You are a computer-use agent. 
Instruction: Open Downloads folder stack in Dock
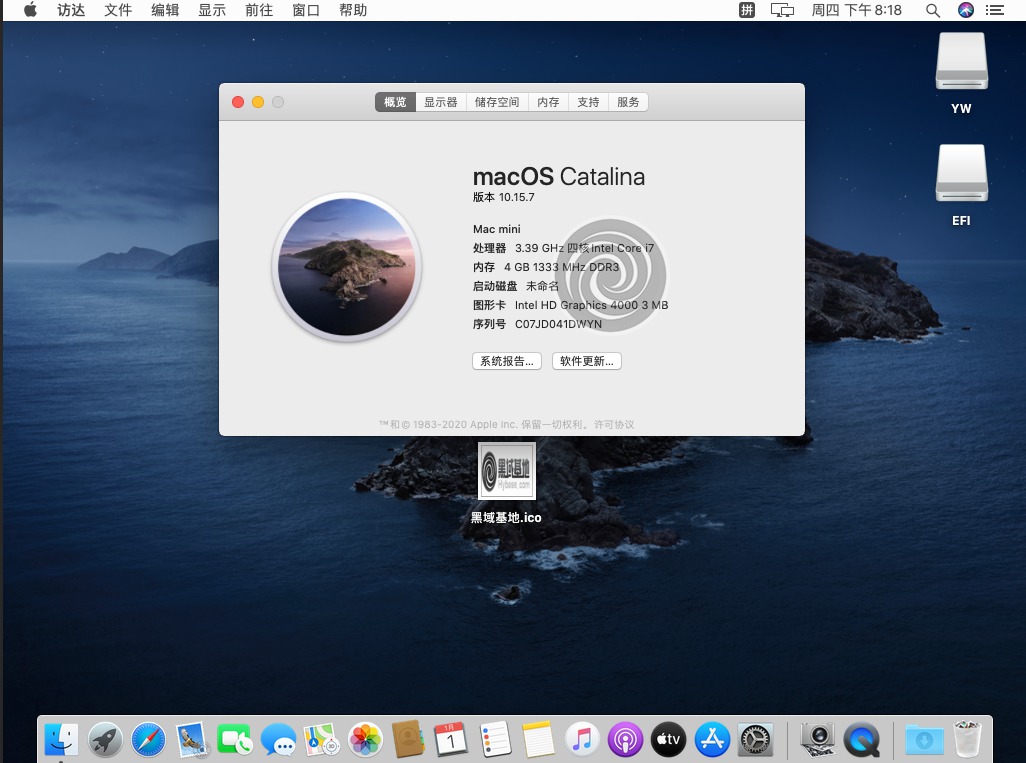click(x=924, y=740)
